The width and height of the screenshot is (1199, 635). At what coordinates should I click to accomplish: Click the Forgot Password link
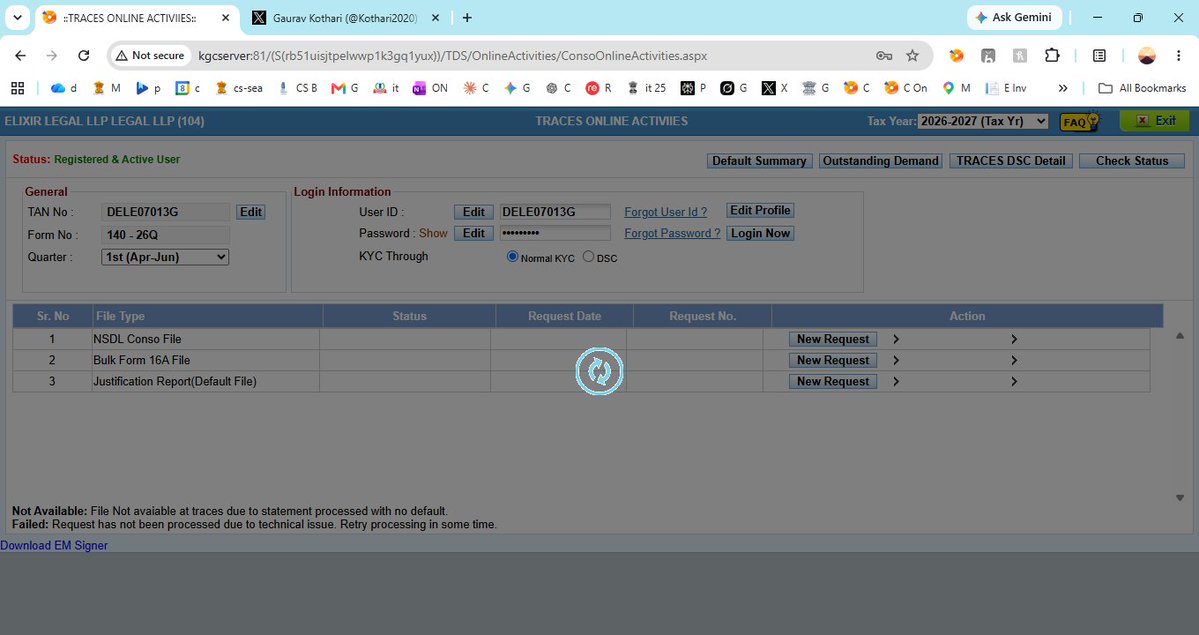672,233
